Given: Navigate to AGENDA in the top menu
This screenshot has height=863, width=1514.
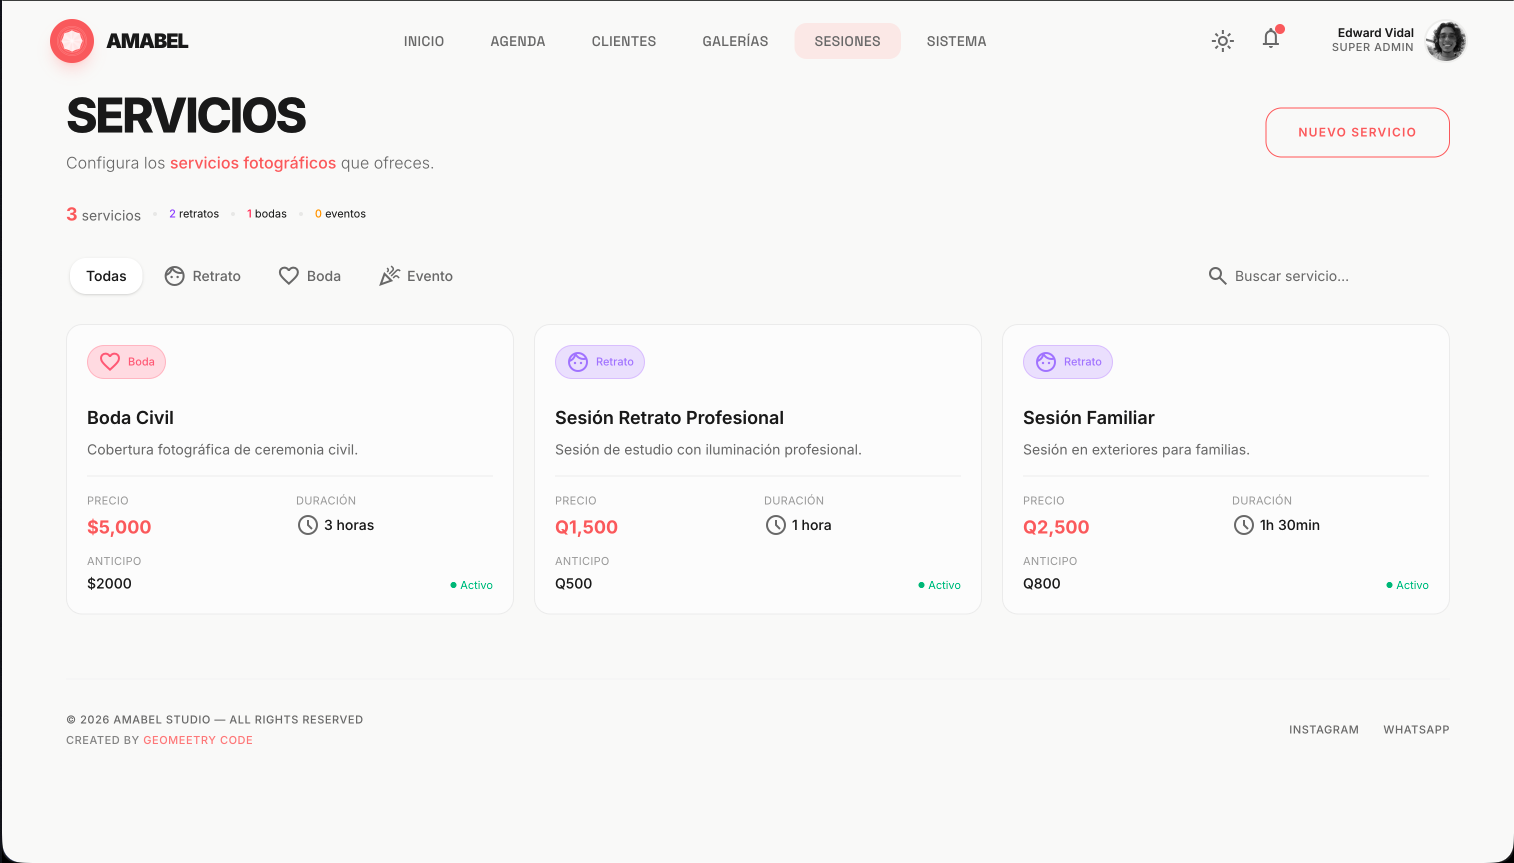Looking at the screenshot, I should 517,41.
